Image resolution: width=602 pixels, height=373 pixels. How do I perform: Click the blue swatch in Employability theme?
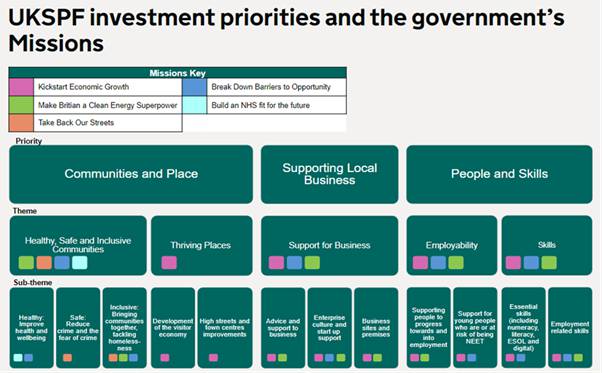438,263
